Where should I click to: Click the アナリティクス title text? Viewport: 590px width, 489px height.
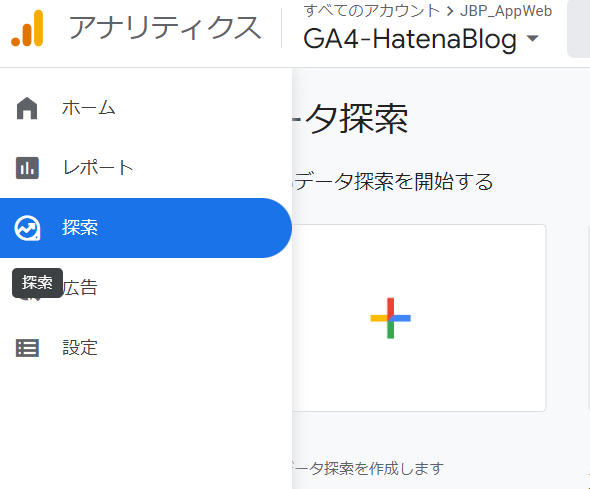click(x=165, y=28)
